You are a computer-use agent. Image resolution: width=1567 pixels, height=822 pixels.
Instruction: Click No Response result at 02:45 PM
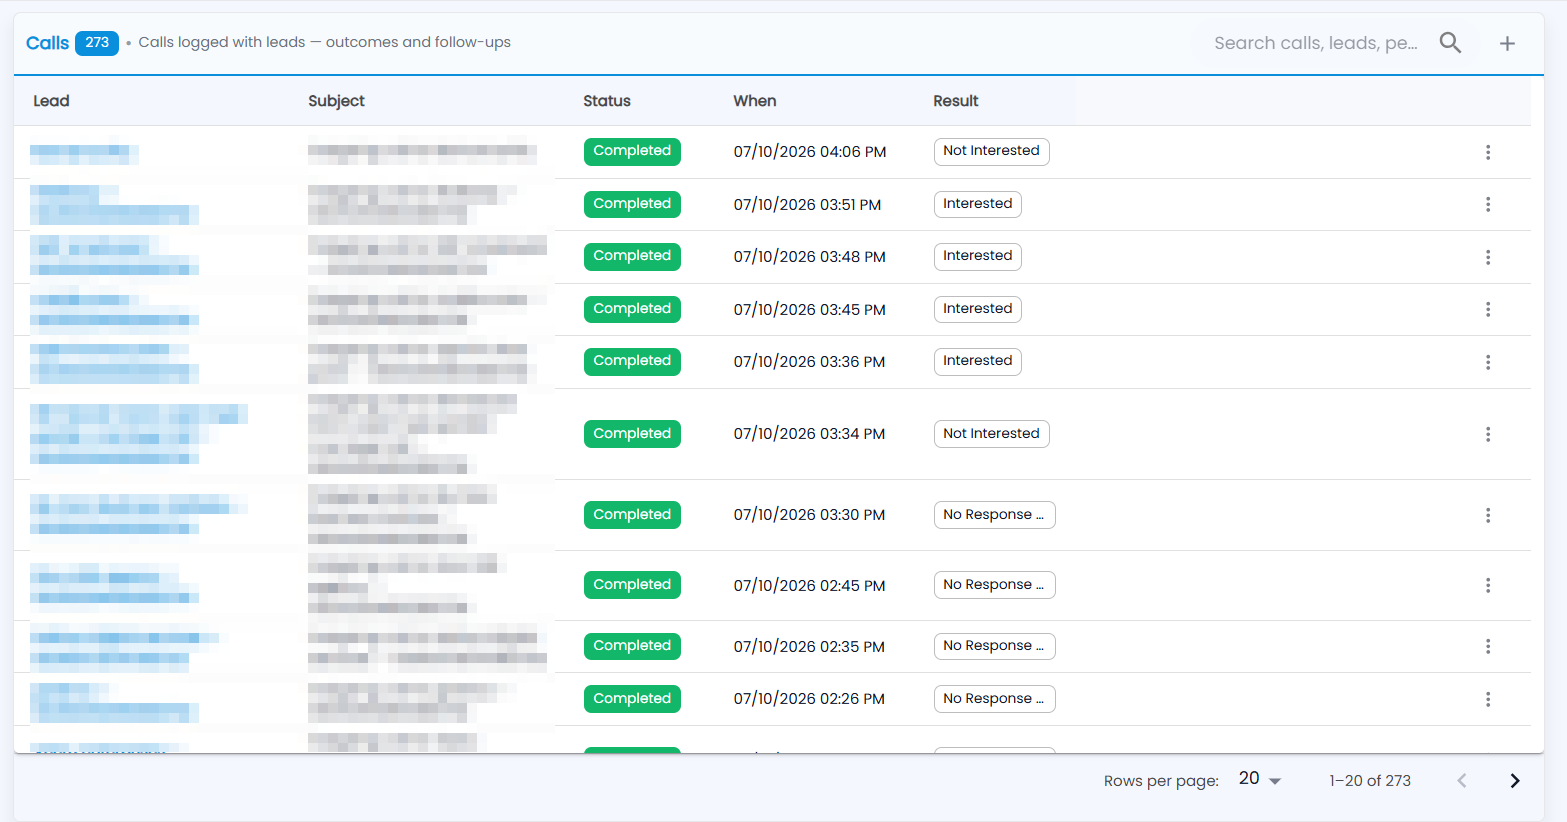click(x=994, y=585)
